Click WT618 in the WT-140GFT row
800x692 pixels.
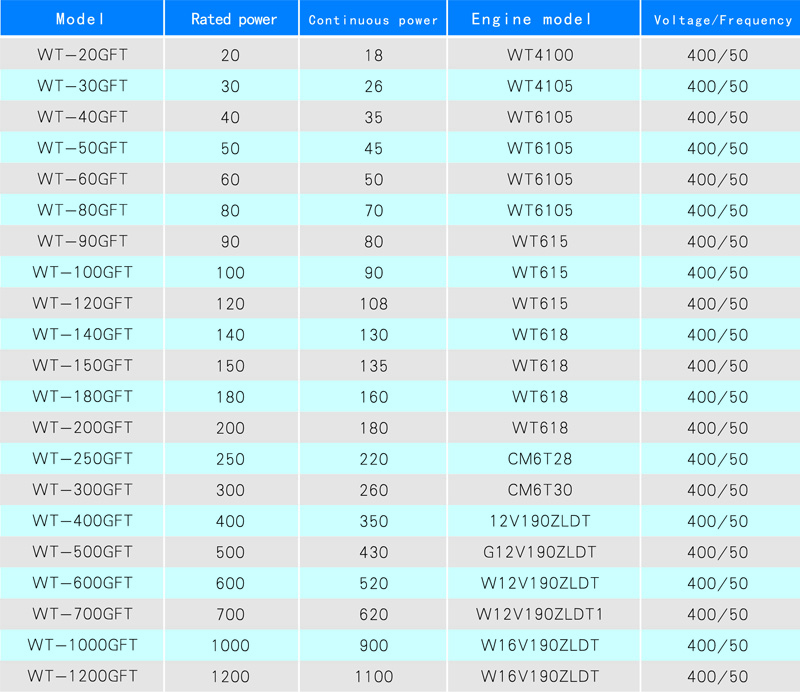pyautogui.click(x=544, y=334)
